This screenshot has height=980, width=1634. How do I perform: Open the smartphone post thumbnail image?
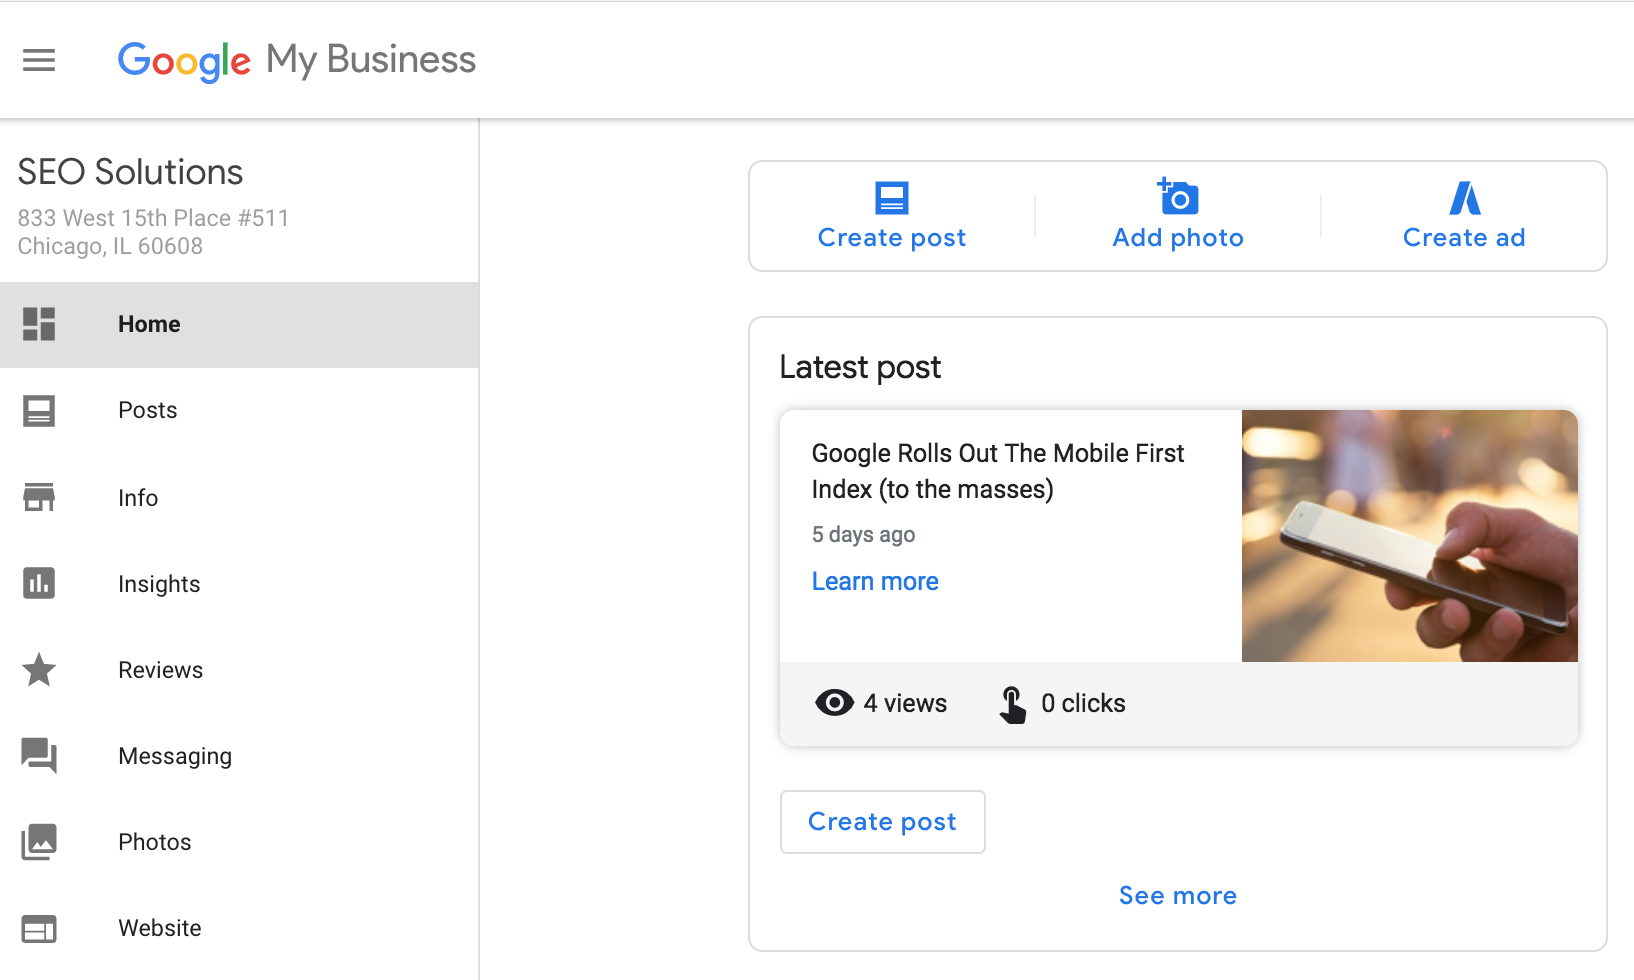pyautogui.click(x=1410, y=536)
